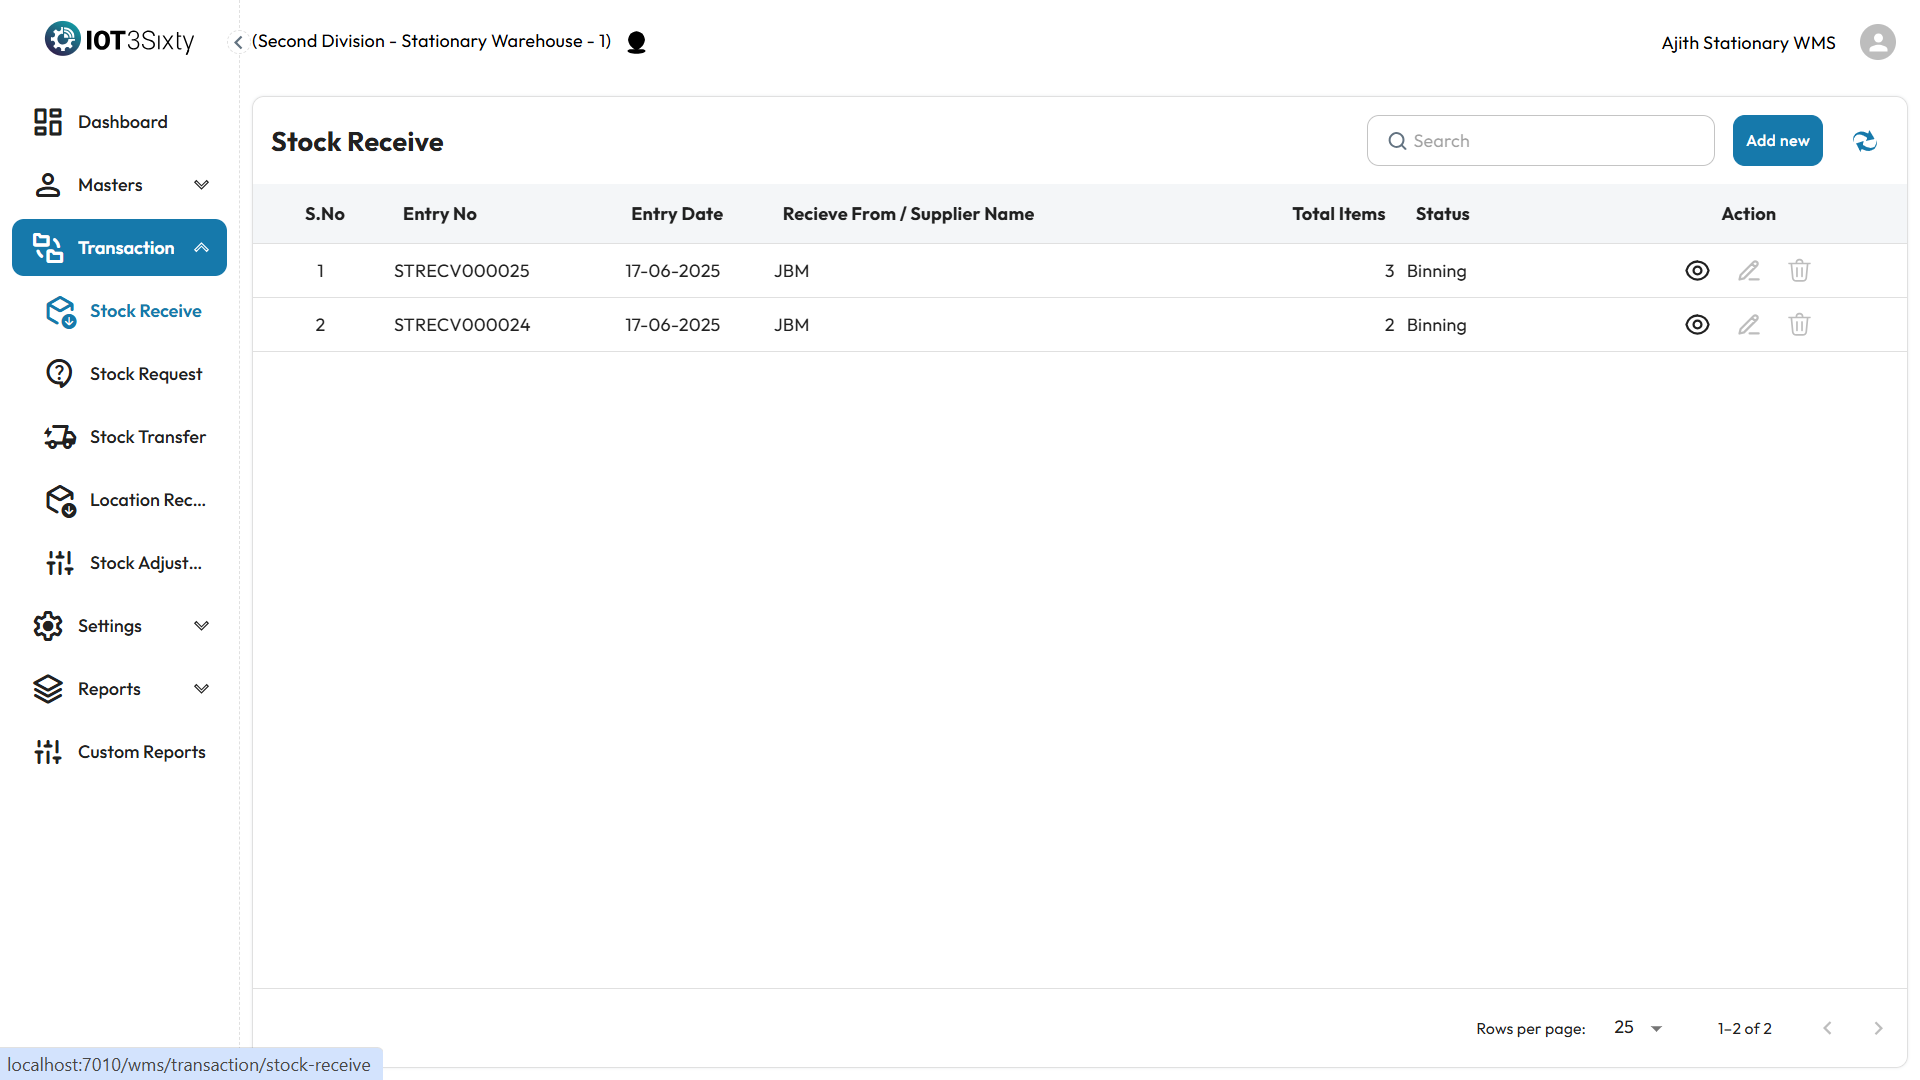This screenshot has height=1080, width=1920.
Task: Delete entry STRECV000024 using trash icon
Action: [1799, 325]
